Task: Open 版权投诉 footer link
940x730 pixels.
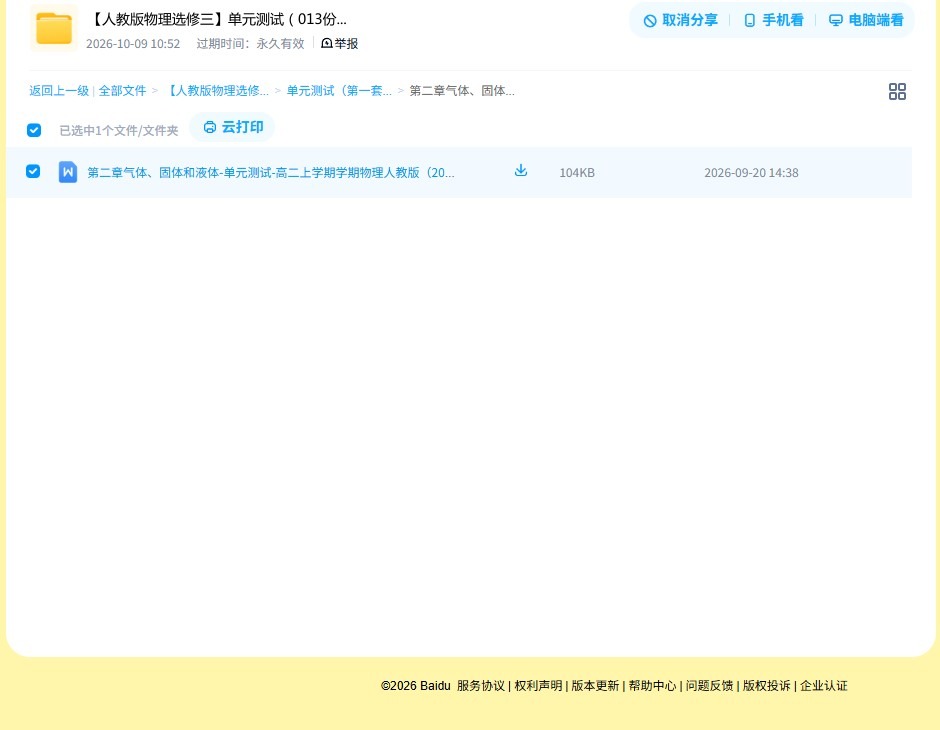Action: tap(767, 686)
